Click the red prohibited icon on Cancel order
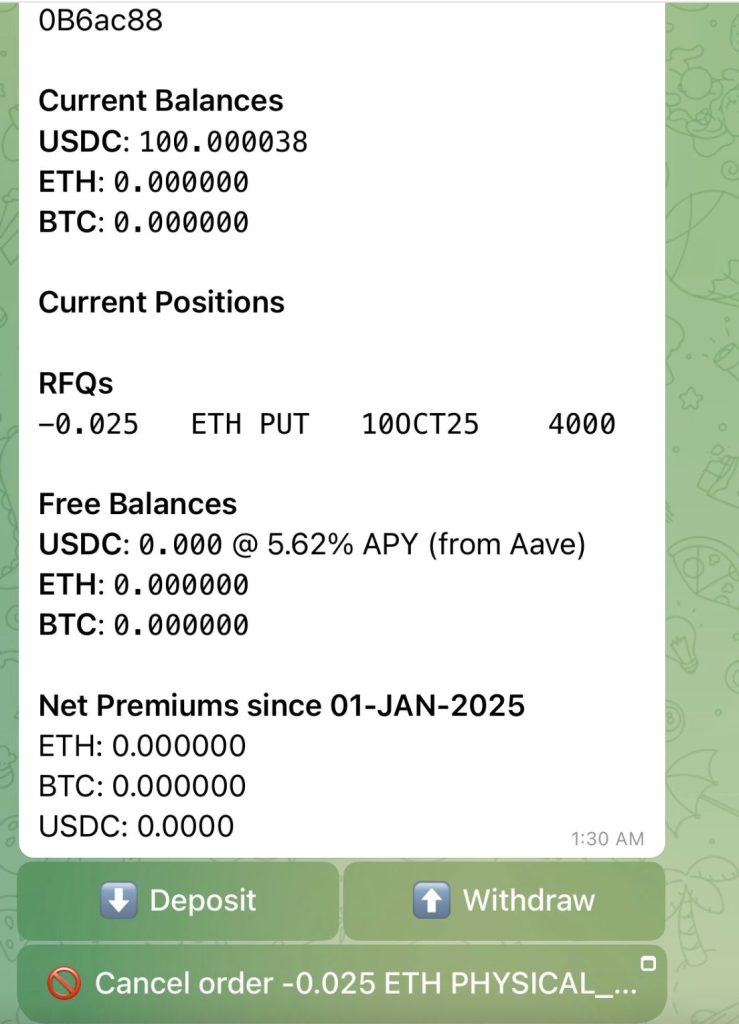739x1024 pixels. [x=64, y=984]
